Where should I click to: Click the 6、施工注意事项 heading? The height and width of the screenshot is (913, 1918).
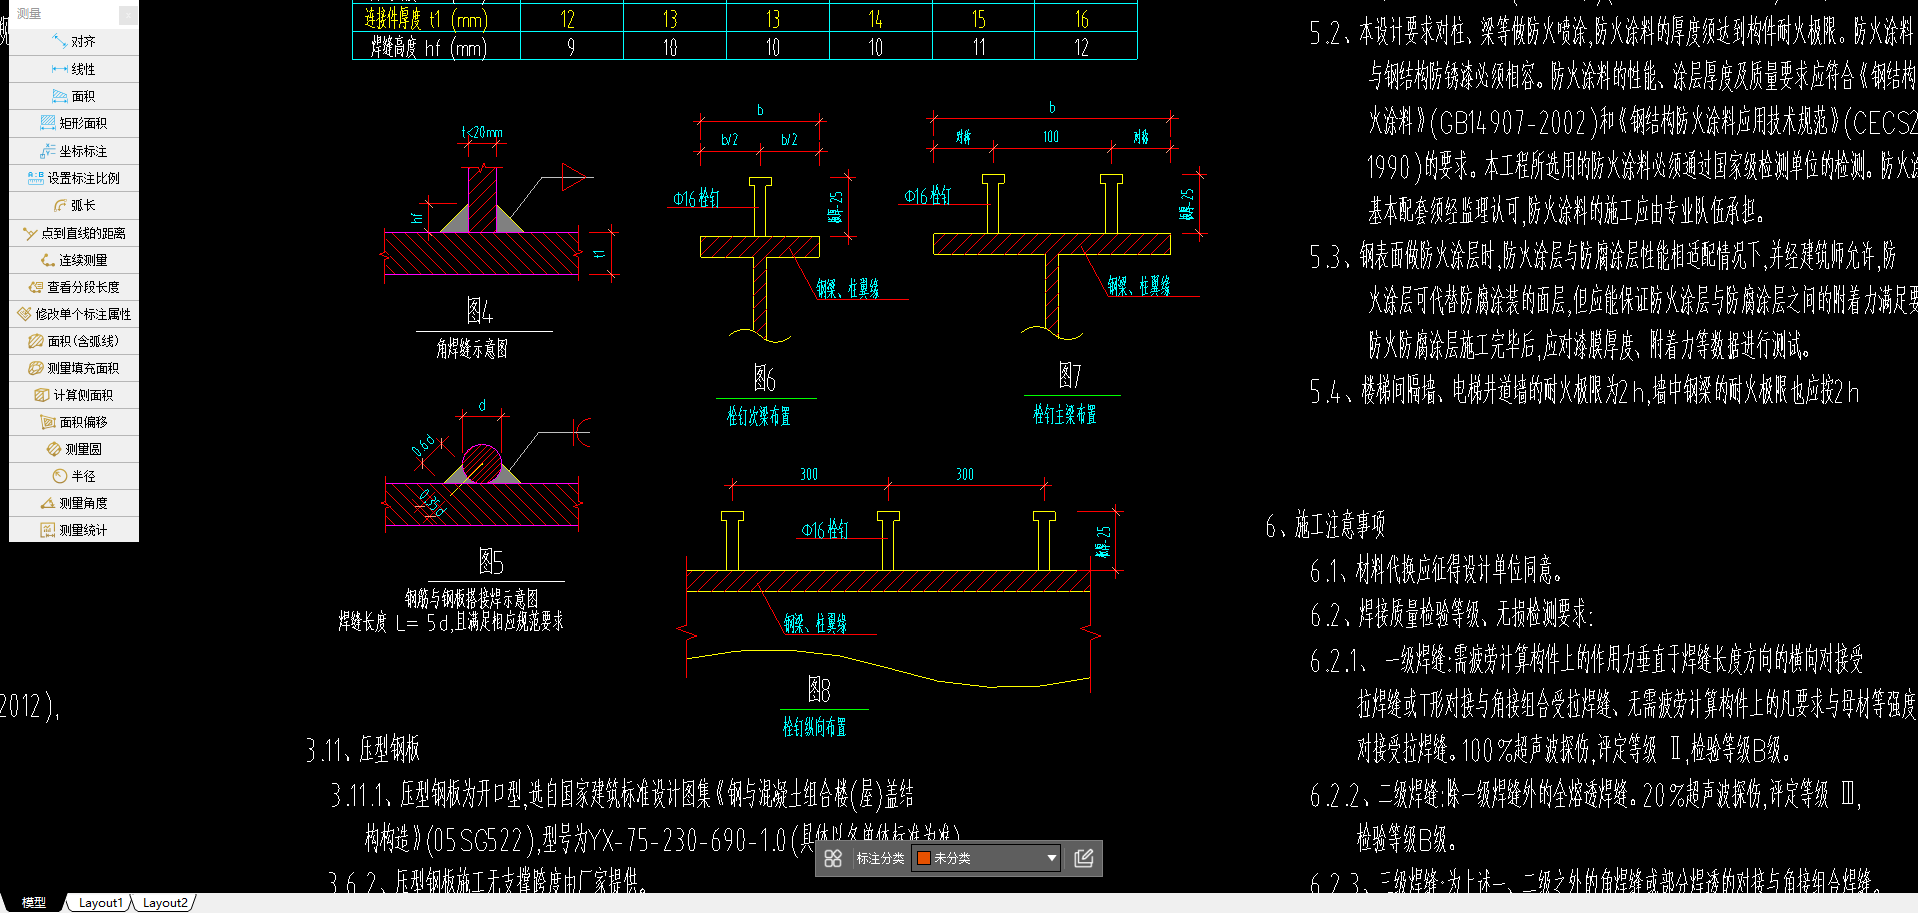point(1325,525)
